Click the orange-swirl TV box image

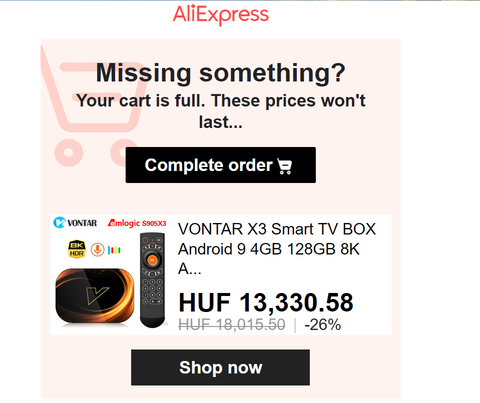(x=95, y=296)
